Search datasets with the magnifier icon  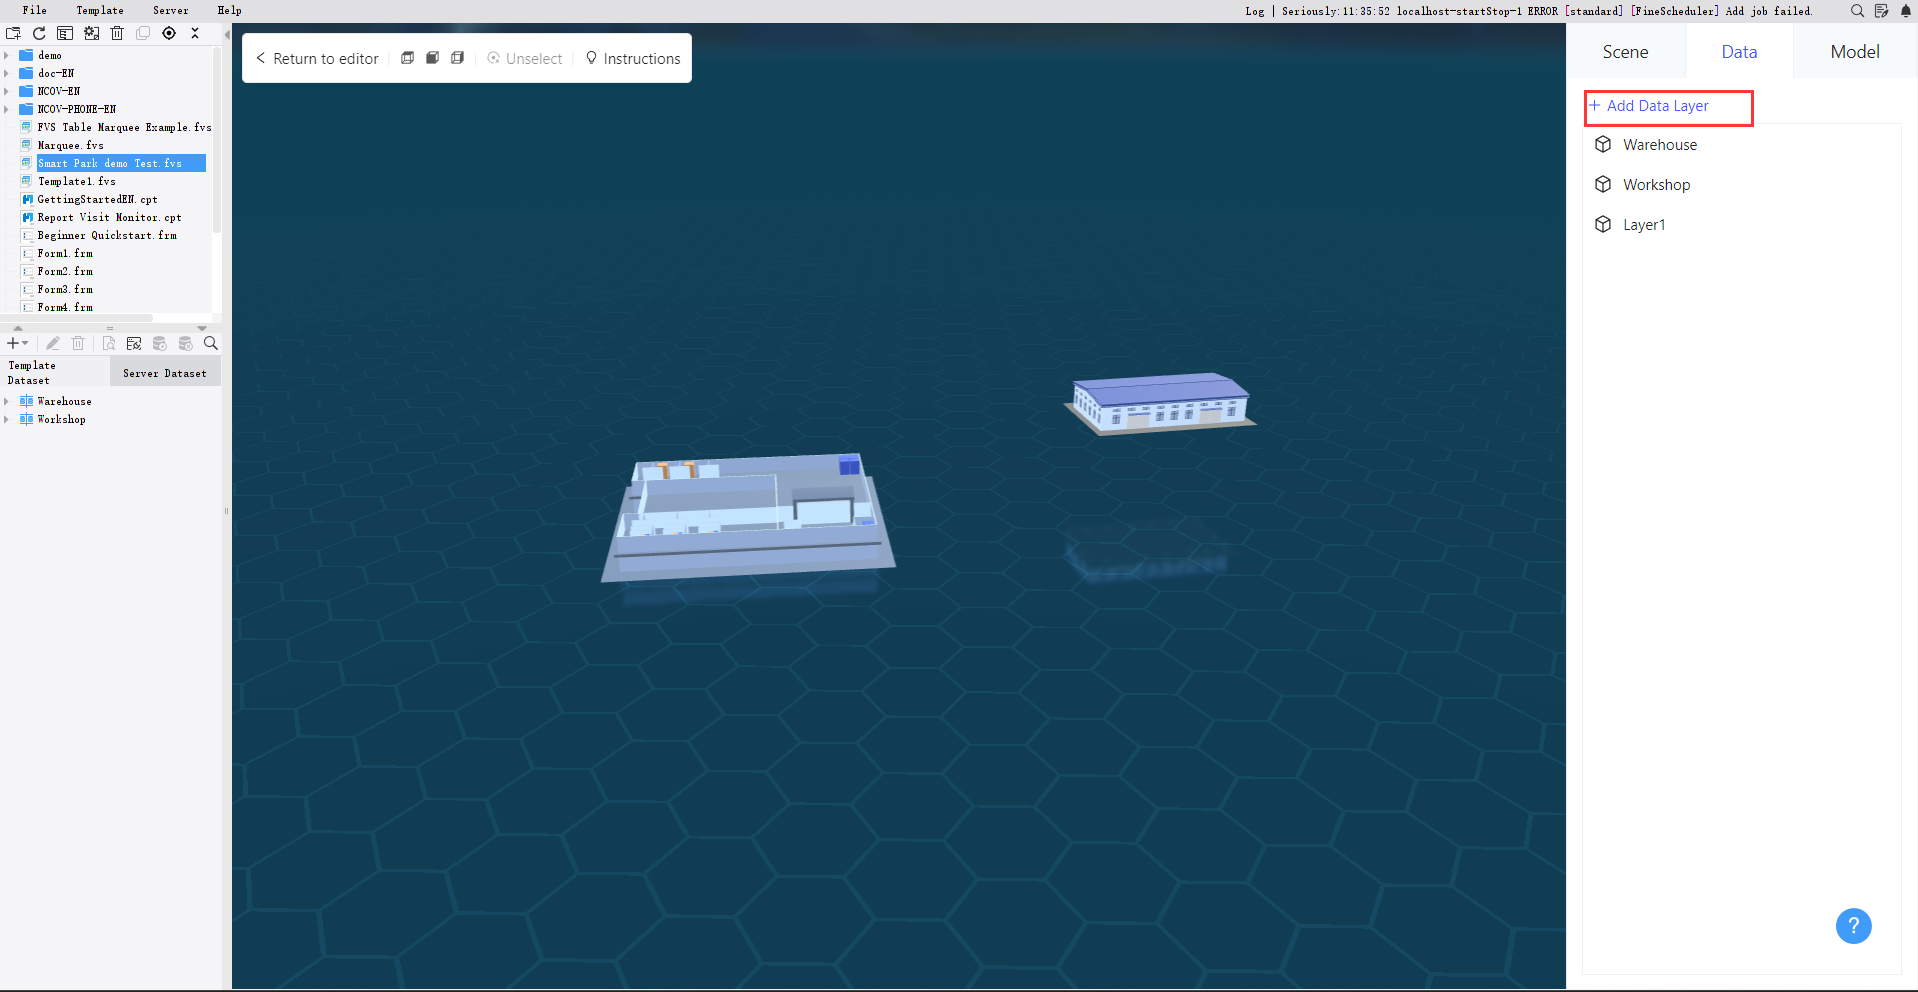click(210, 343)
